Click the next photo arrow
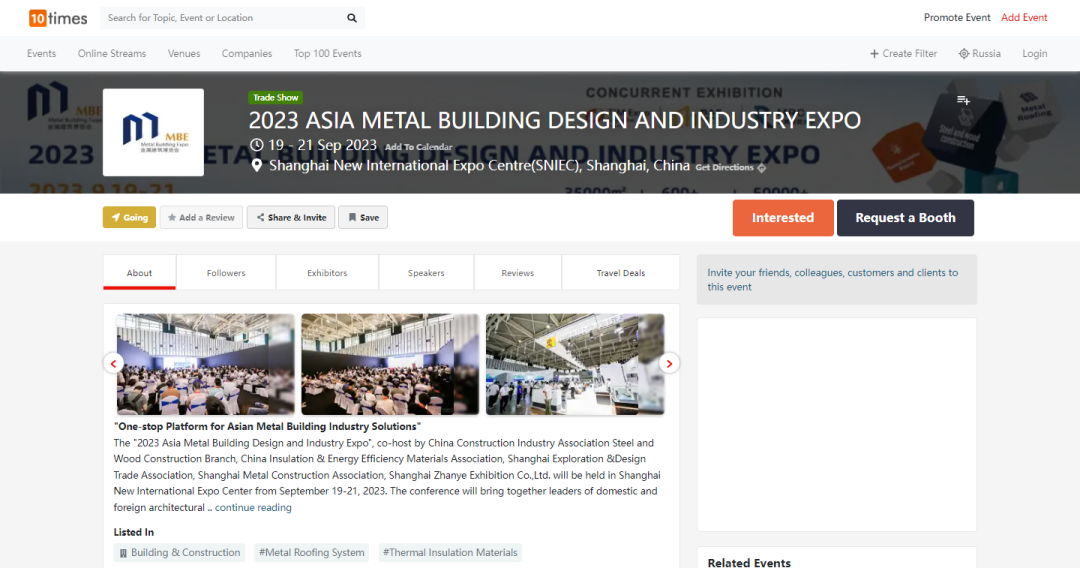Viewport: 1080px width, 568px height. pos(669,364)
